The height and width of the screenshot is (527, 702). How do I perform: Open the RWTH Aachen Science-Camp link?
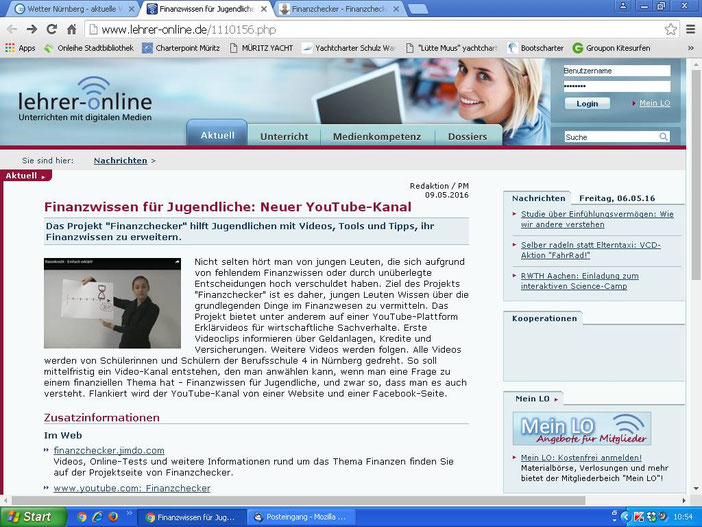coord(579,281)
